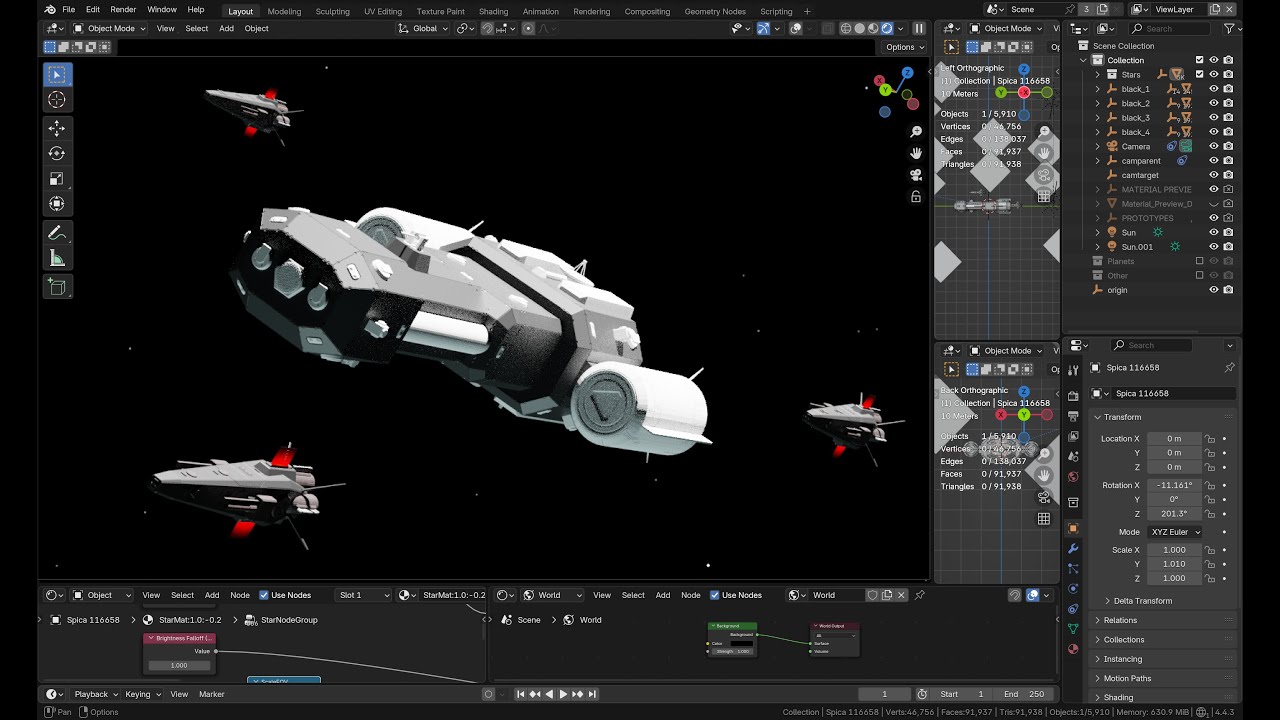Open the Object Data properties tab
This screenshot has height=720, width=1280.
[1073, 629]
